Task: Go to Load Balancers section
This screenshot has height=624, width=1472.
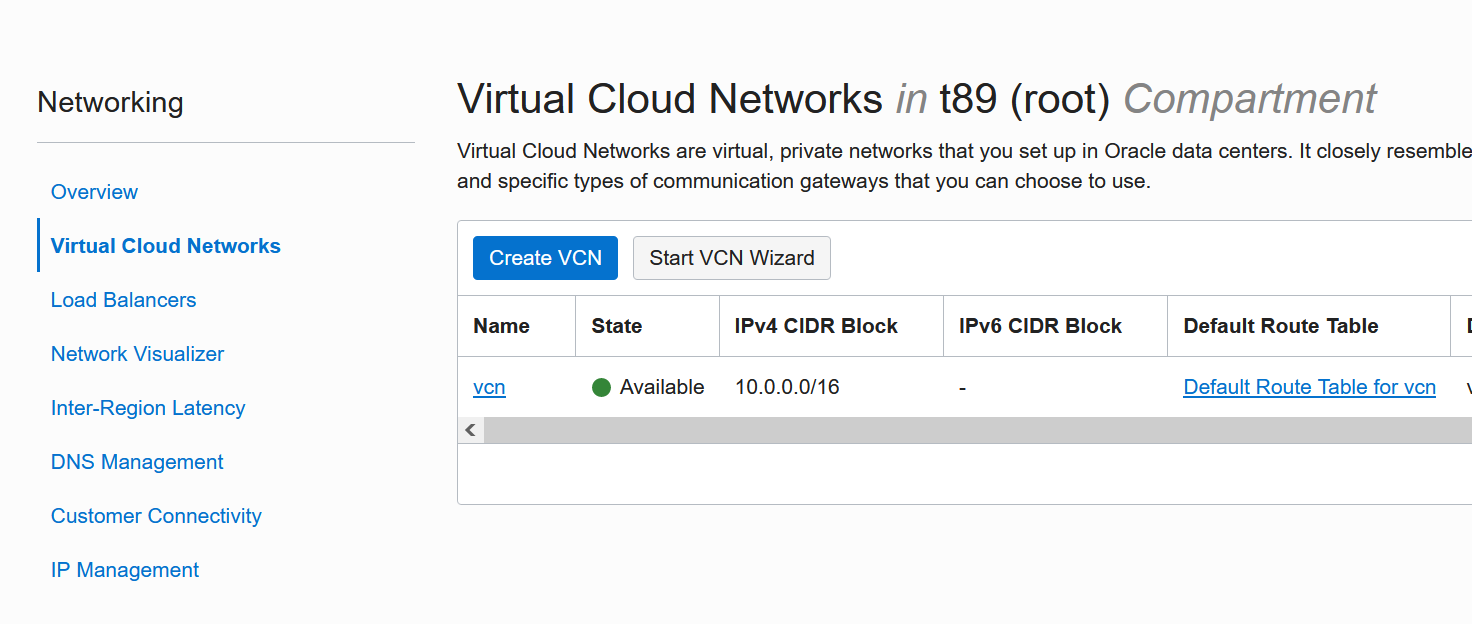Action: point(123,300)
